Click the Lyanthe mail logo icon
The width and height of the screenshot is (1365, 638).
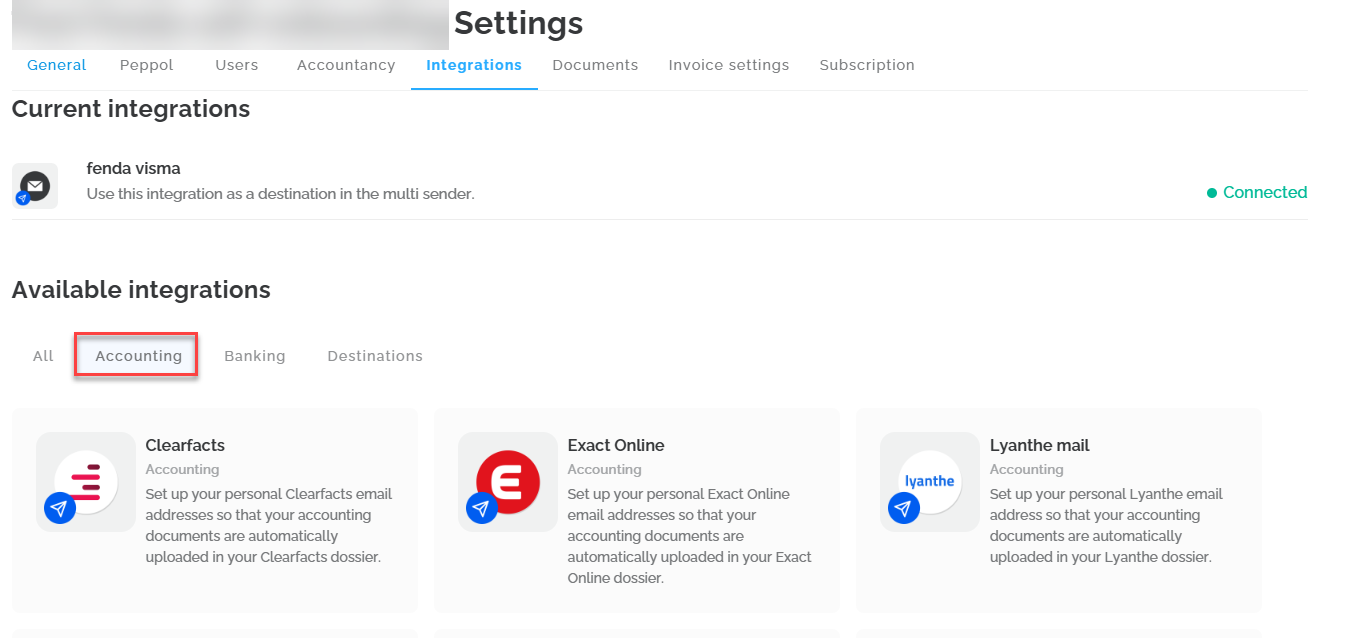930,482
